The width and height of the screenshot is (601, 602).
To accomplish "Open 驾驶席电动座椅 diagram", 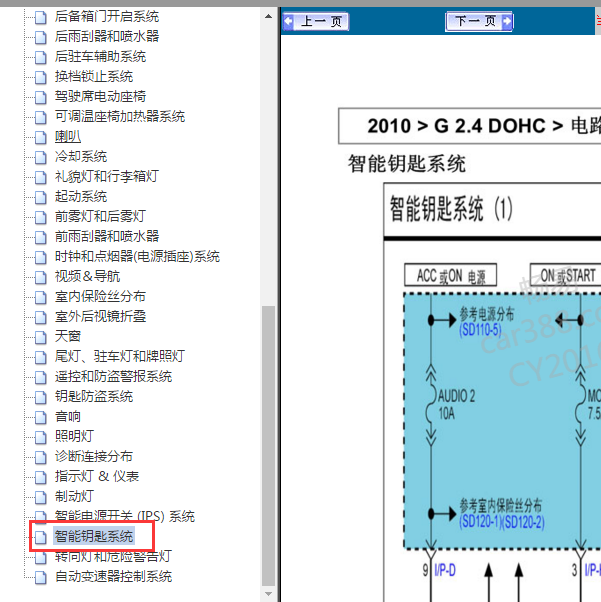I will click(100, 96).
